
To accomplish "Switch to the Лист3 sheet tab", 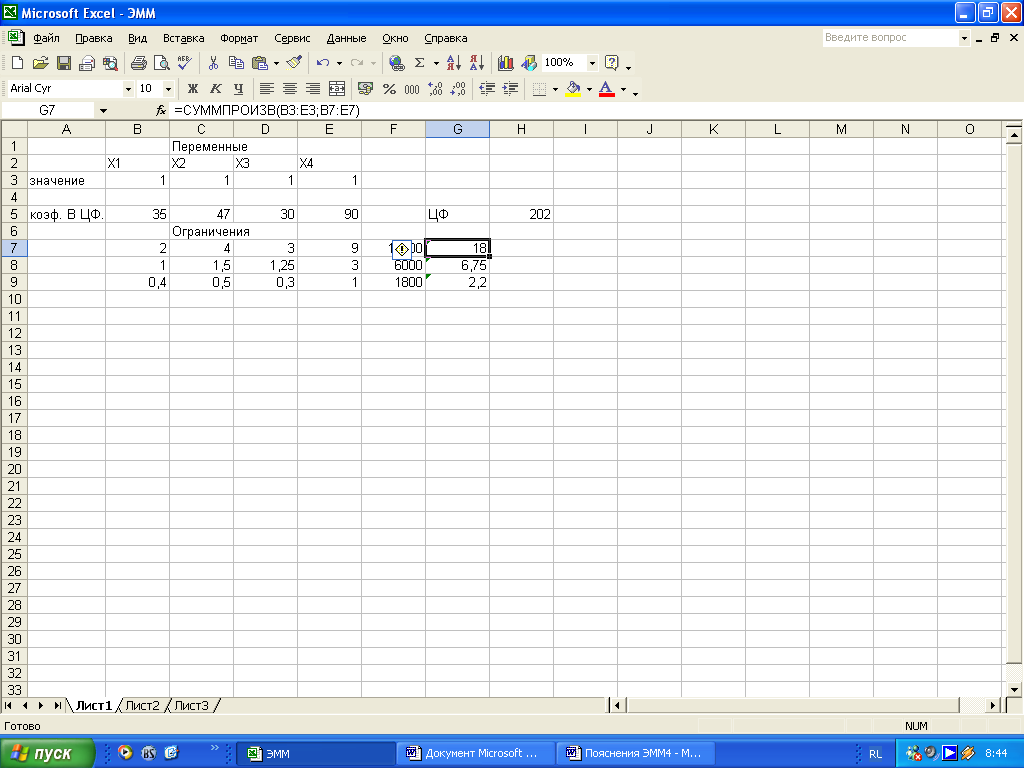I will tap(191, 706).
